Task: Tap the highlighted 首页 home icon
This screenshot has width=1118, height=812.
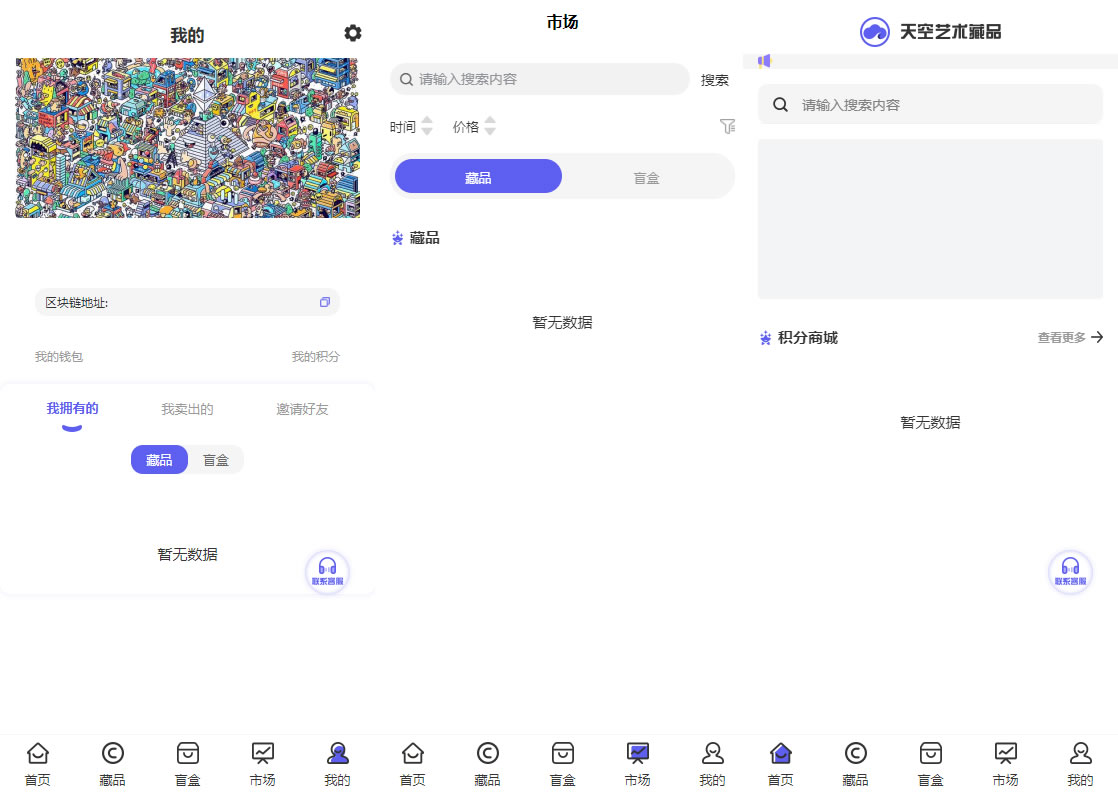Action: tap(780, 753)
